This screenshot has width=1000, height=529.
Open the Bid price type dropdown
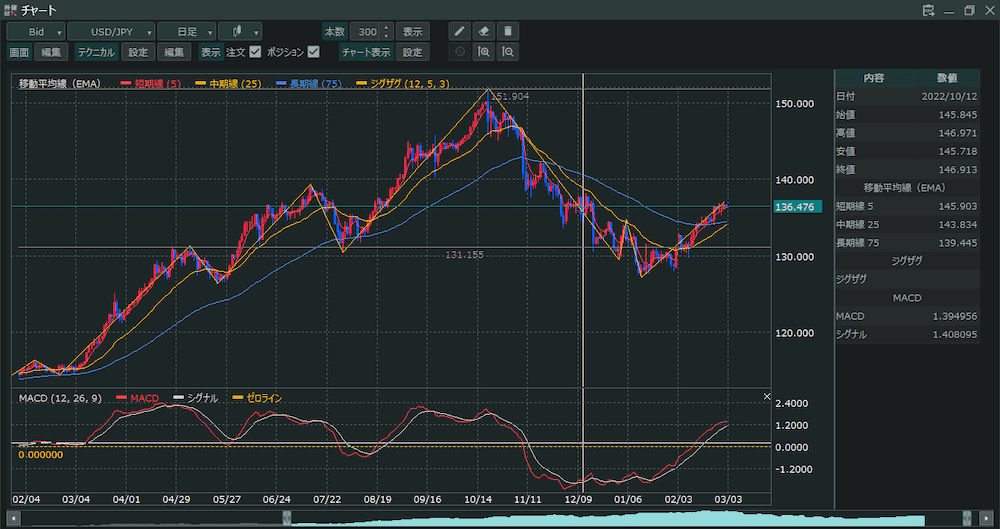[x=36, y=31]
